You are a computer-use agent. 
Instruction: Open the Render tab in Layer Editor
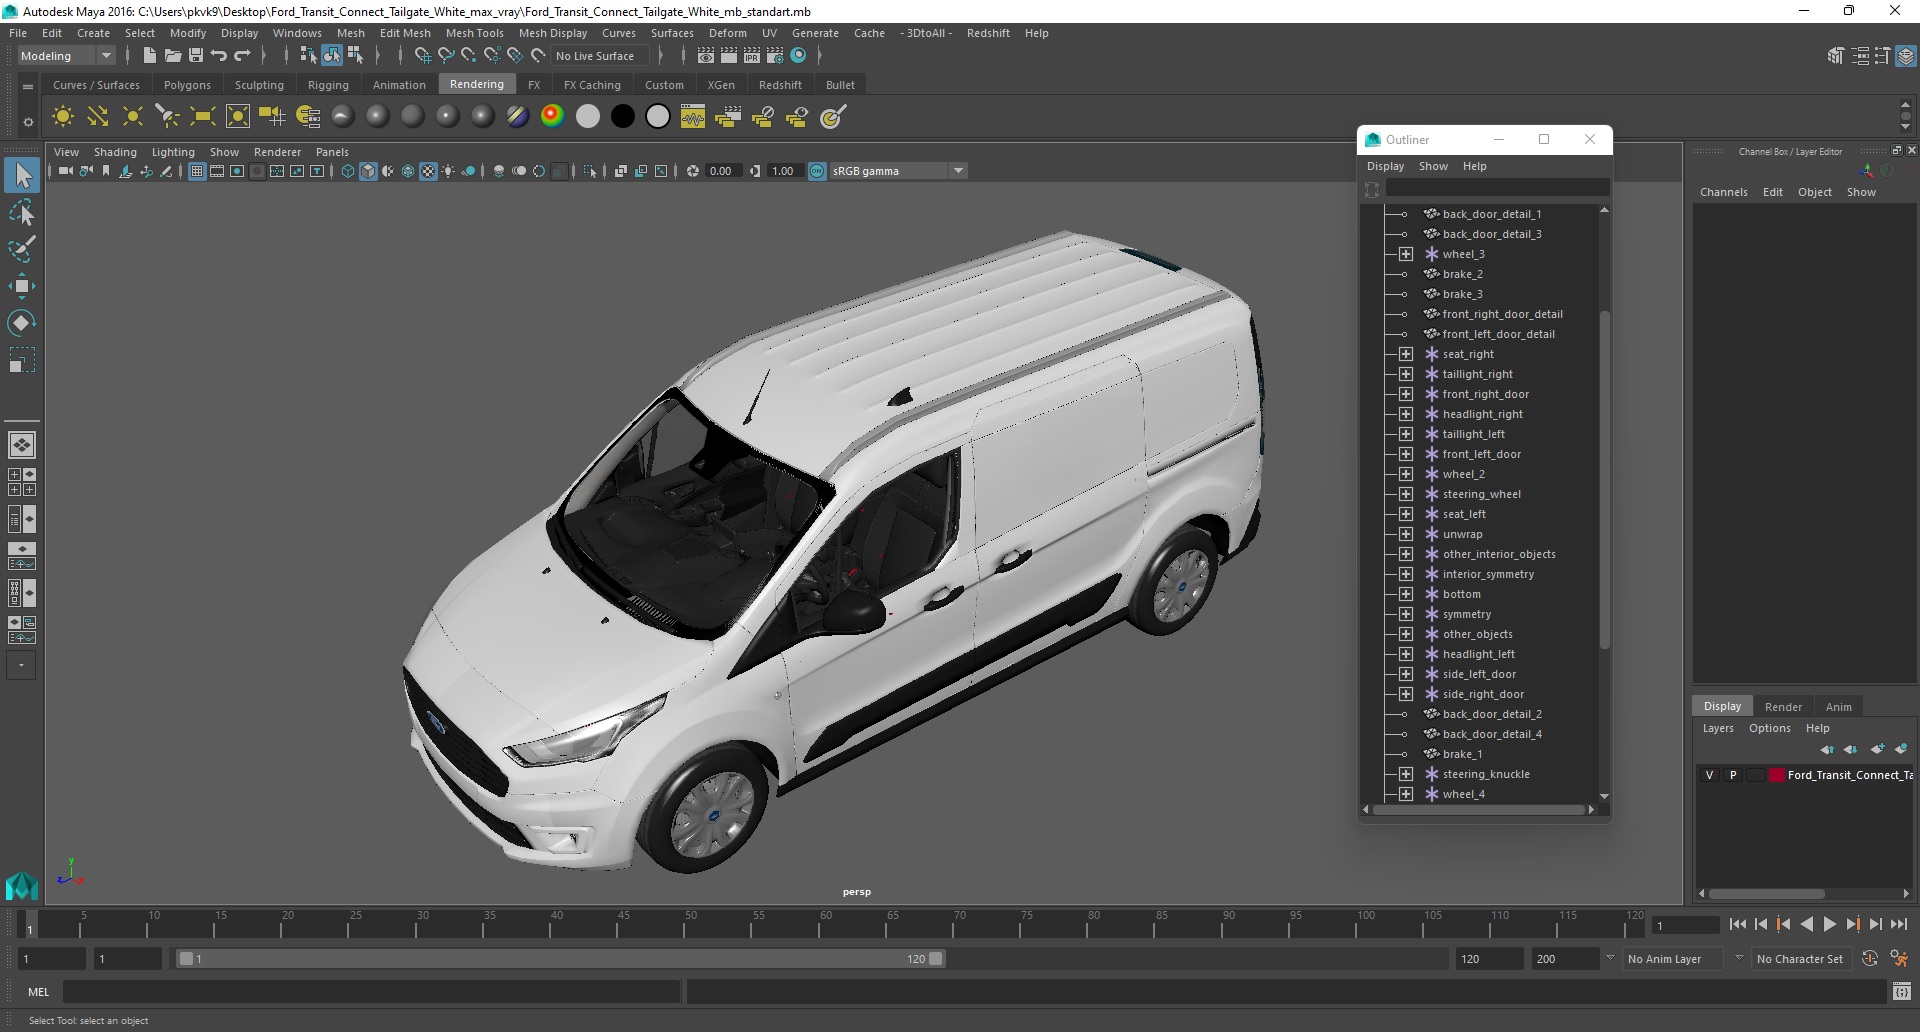point(1783,706)
